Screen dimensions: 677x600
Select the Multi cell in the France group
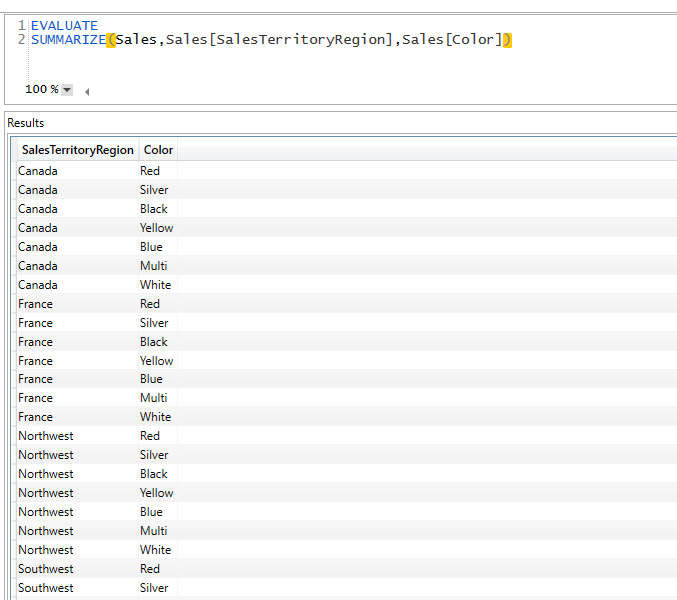(x=158, y=398)
